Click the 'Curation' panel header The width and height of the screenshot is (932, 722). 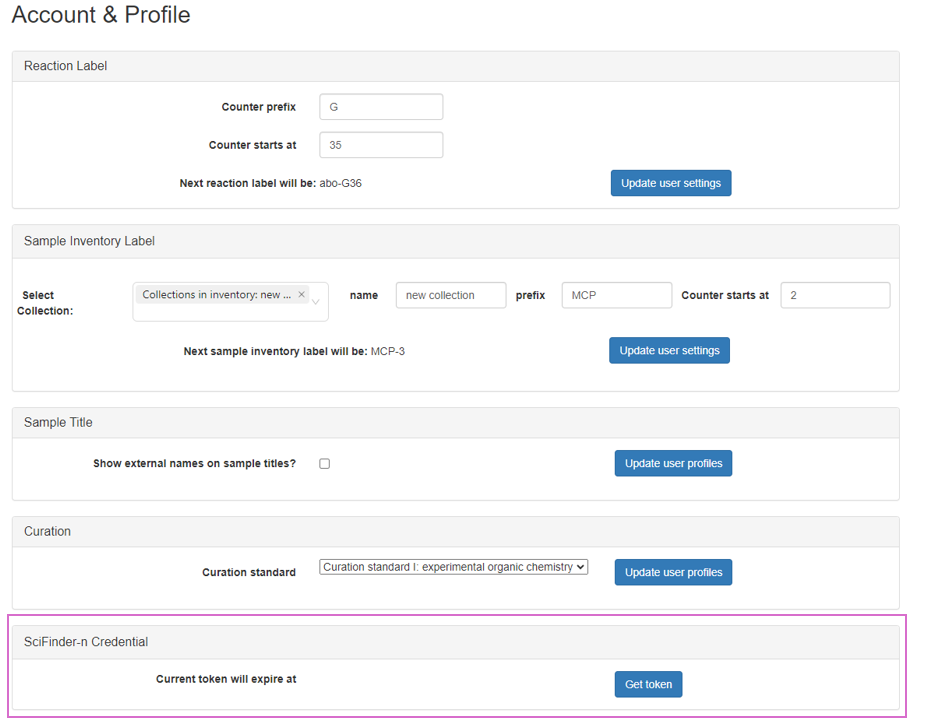(x=47, y=531)
